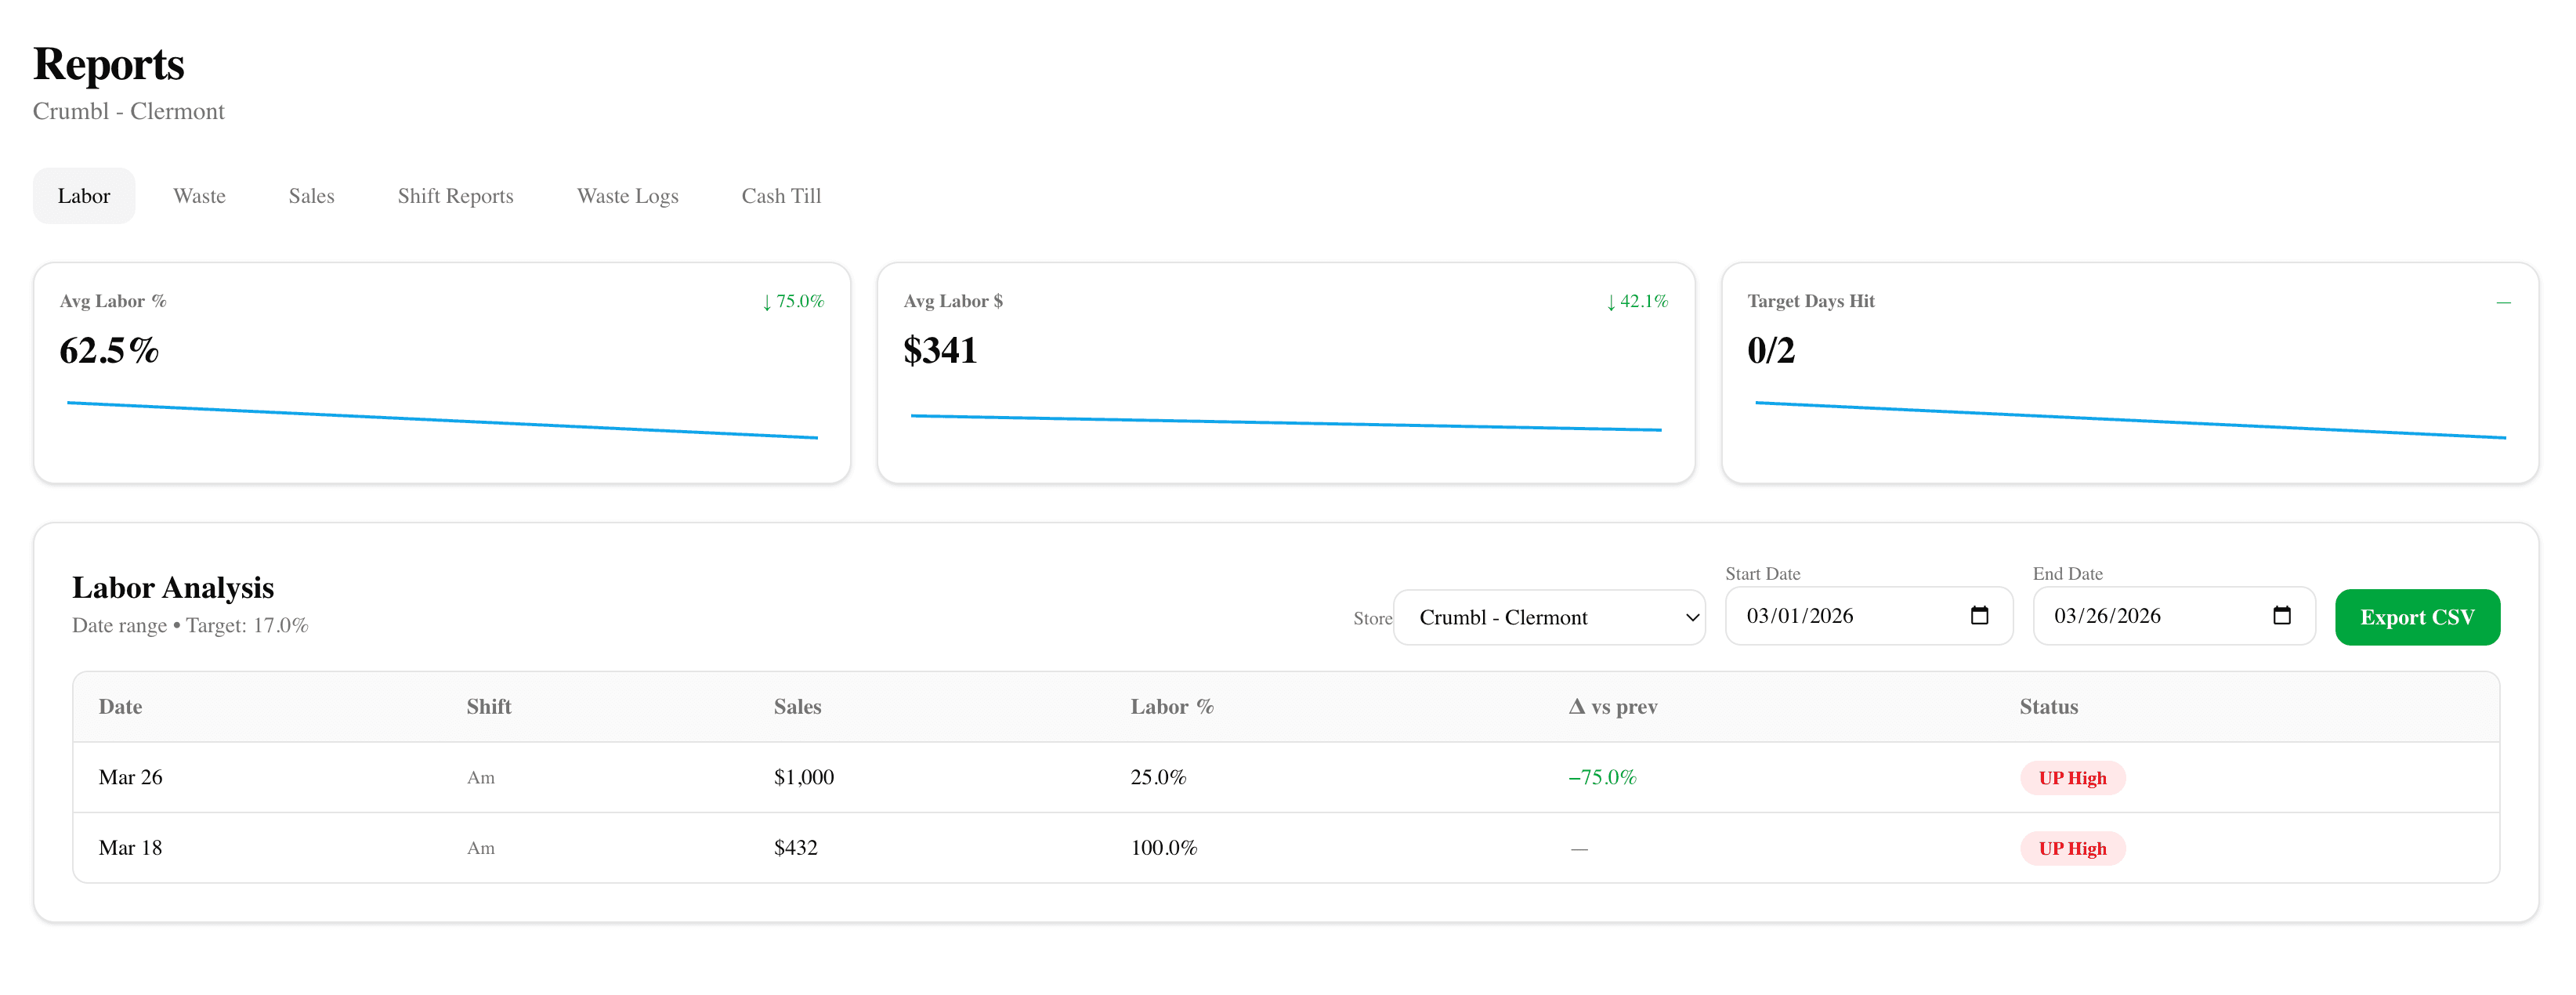Open the End Date calendar picker icon
This screenshot has height=995, width=2576.
tap(2285, 616)
